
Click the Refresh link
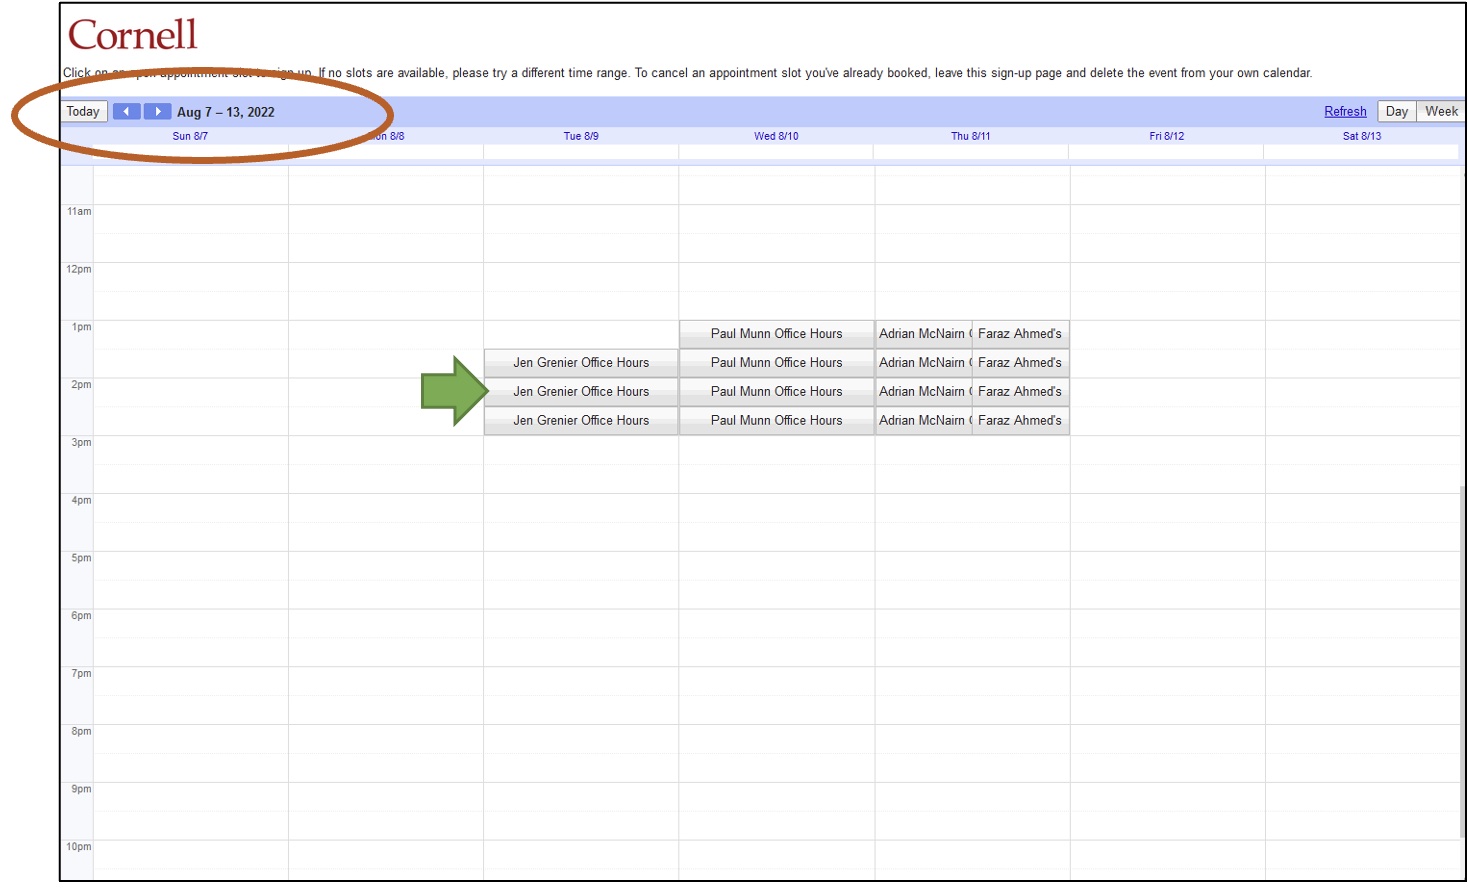pos(1344,112)
